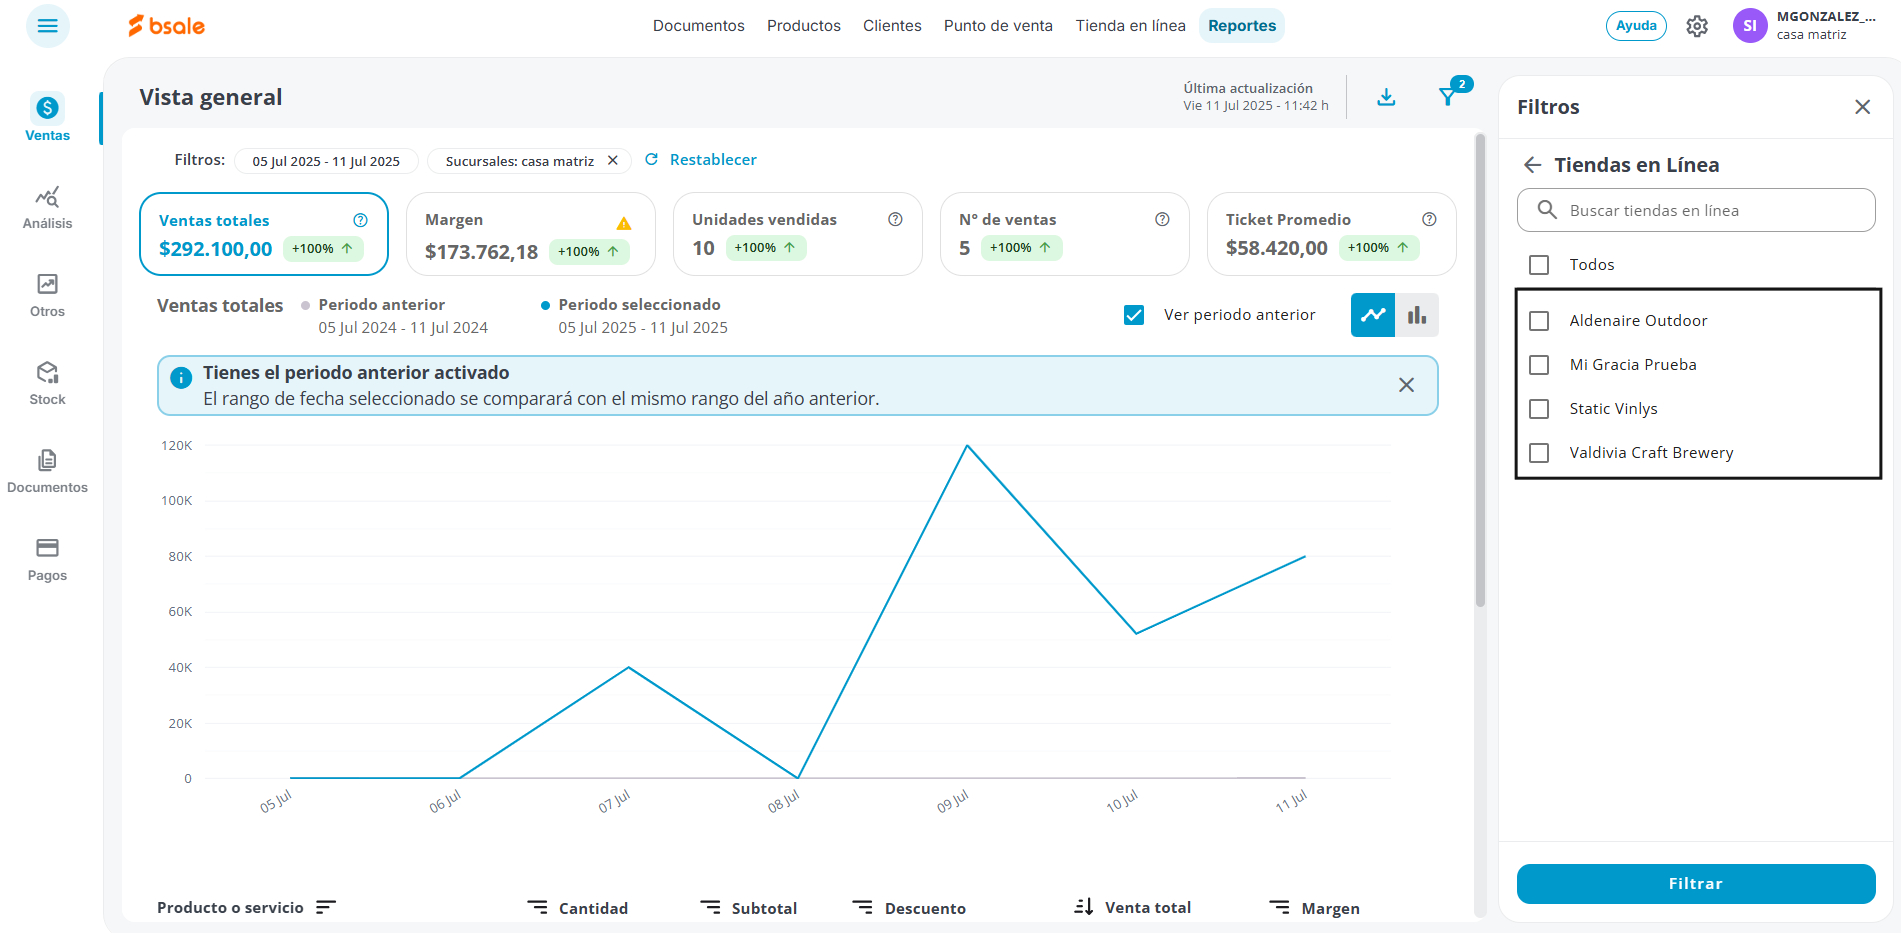Check Valdivia Craft Brewery store
This screenshot has width=1901, height=933.
1539,453
